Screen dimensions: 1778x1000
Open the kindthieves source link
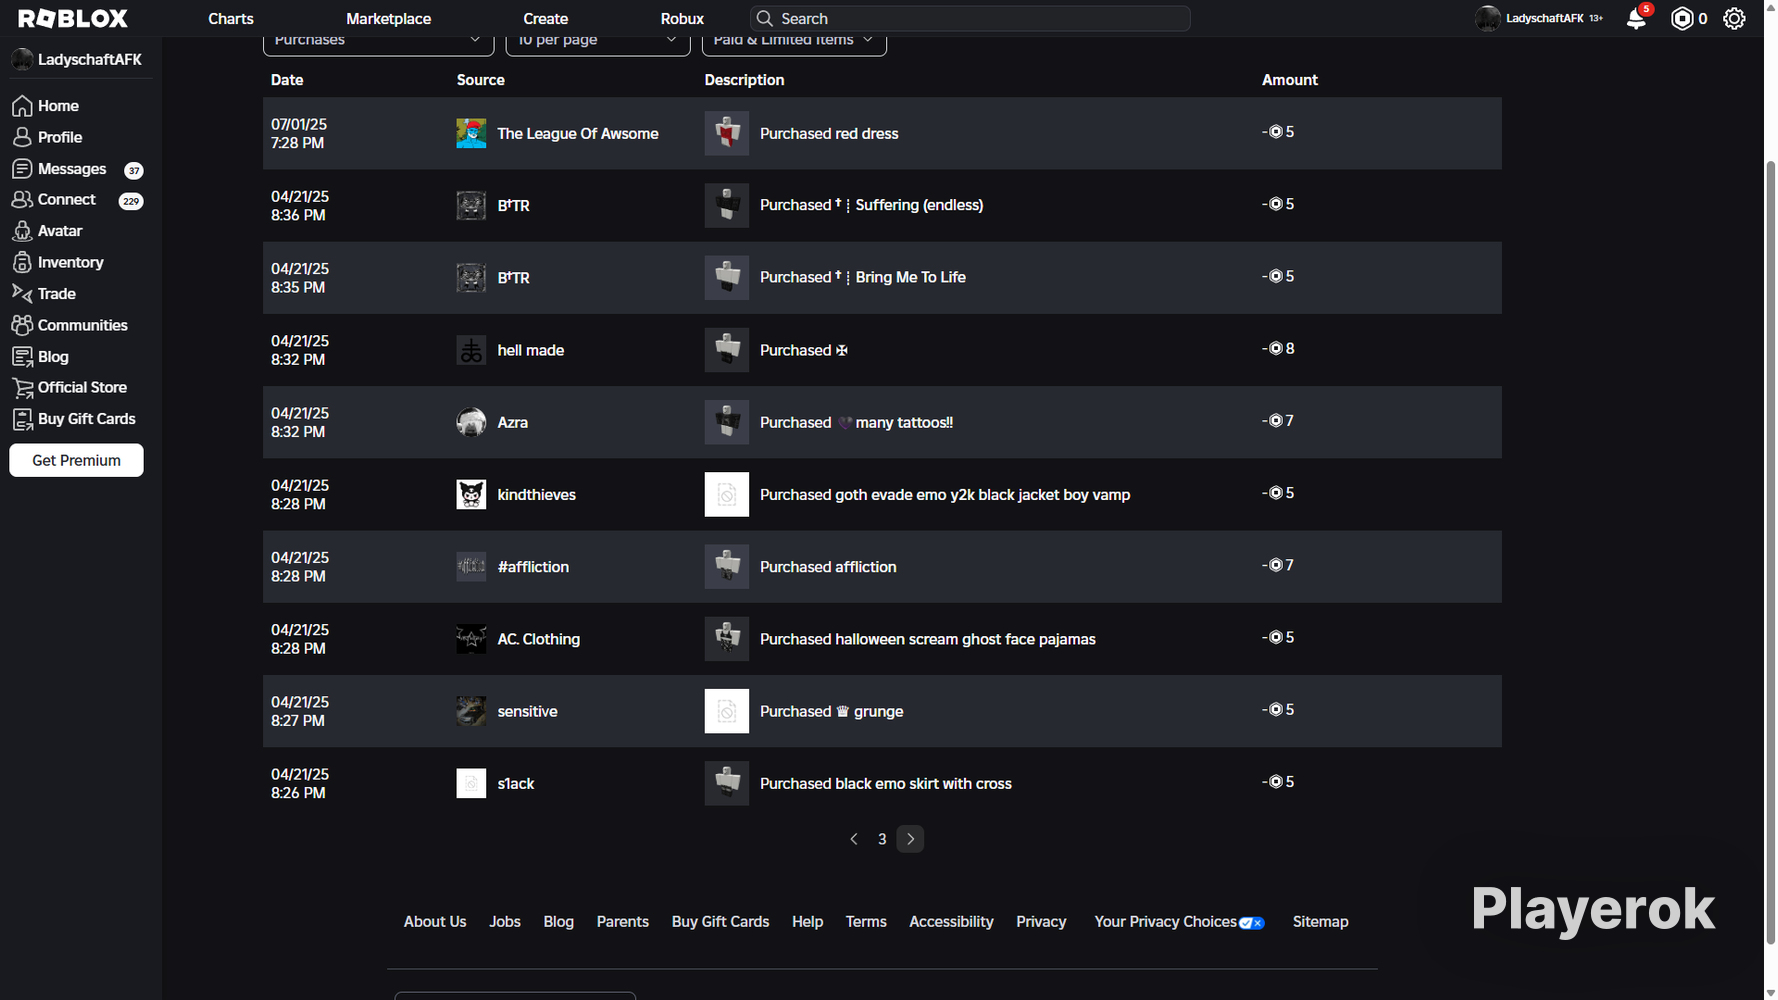tap(537, 495)
